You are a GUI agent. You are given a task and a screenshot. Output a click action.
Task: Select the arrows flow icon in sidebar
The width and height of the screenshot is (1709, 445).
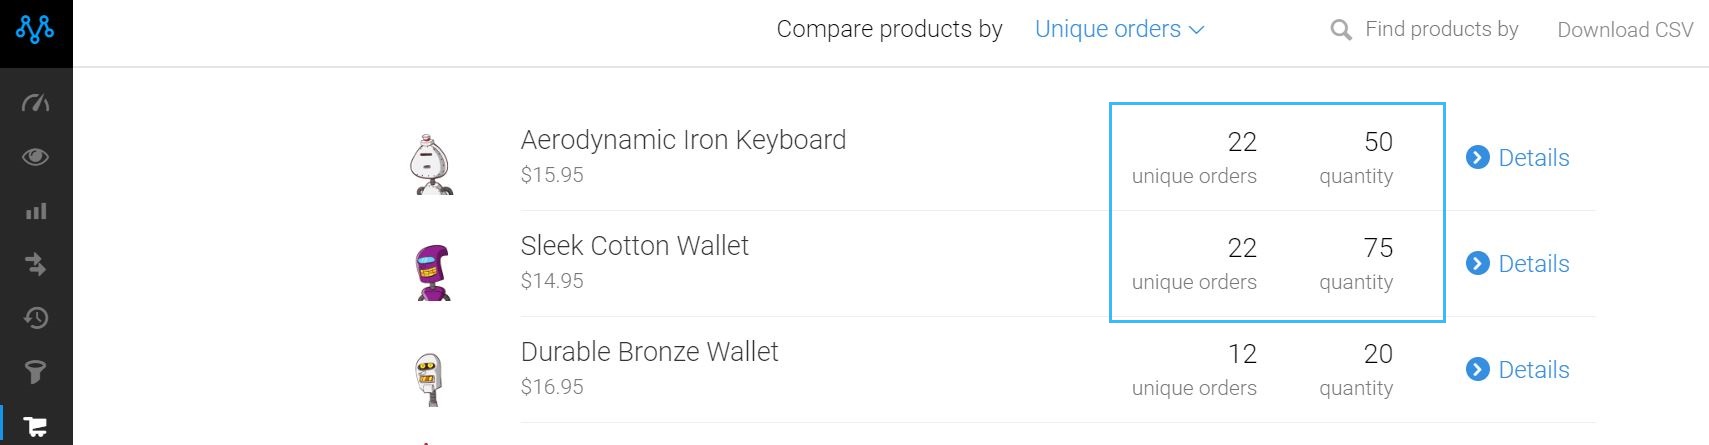coord(35,264)
